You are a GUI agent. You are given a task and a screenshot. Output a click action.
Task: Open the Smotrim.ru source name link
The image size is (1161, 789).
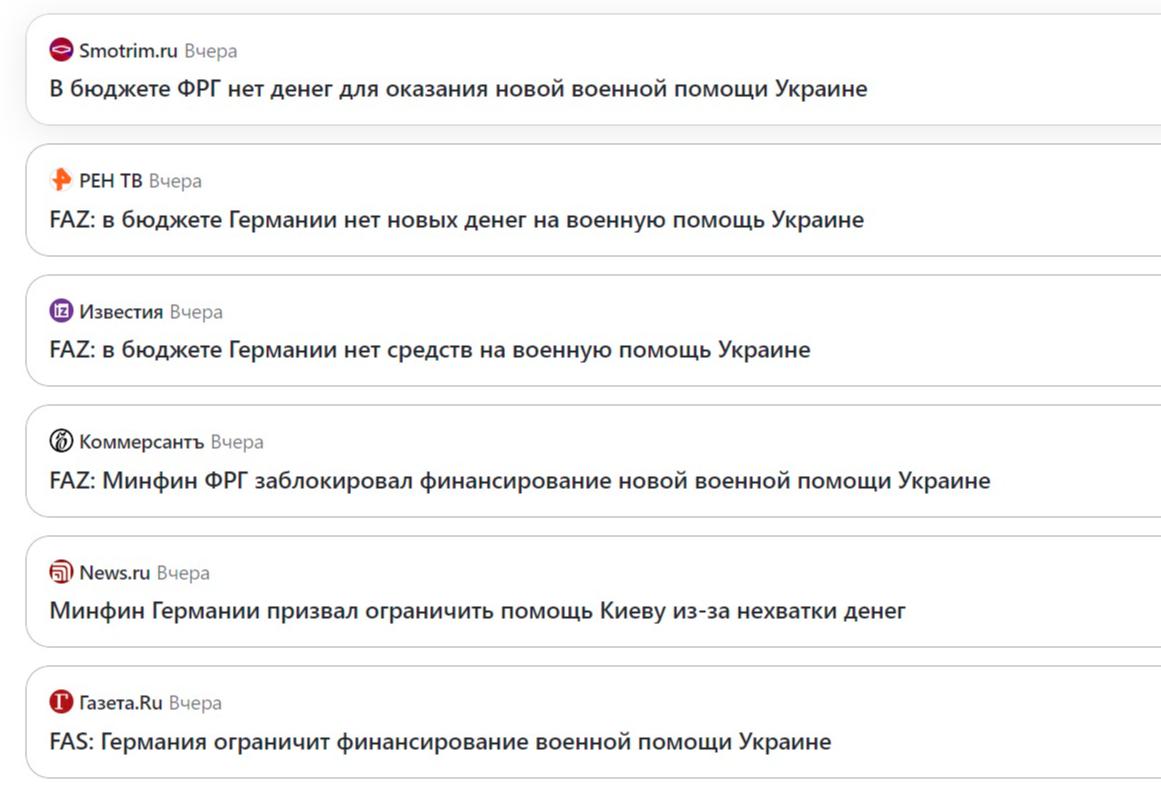pos(128,51)
